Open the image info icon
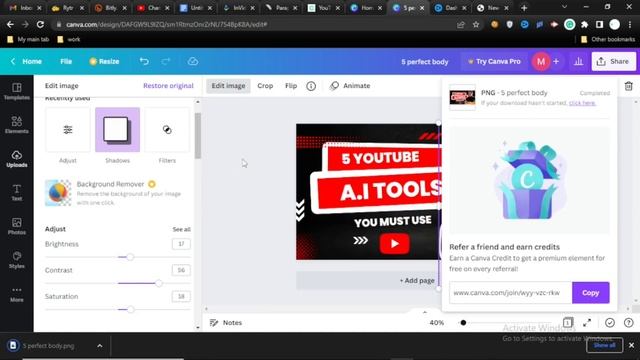 pos(311,86)
